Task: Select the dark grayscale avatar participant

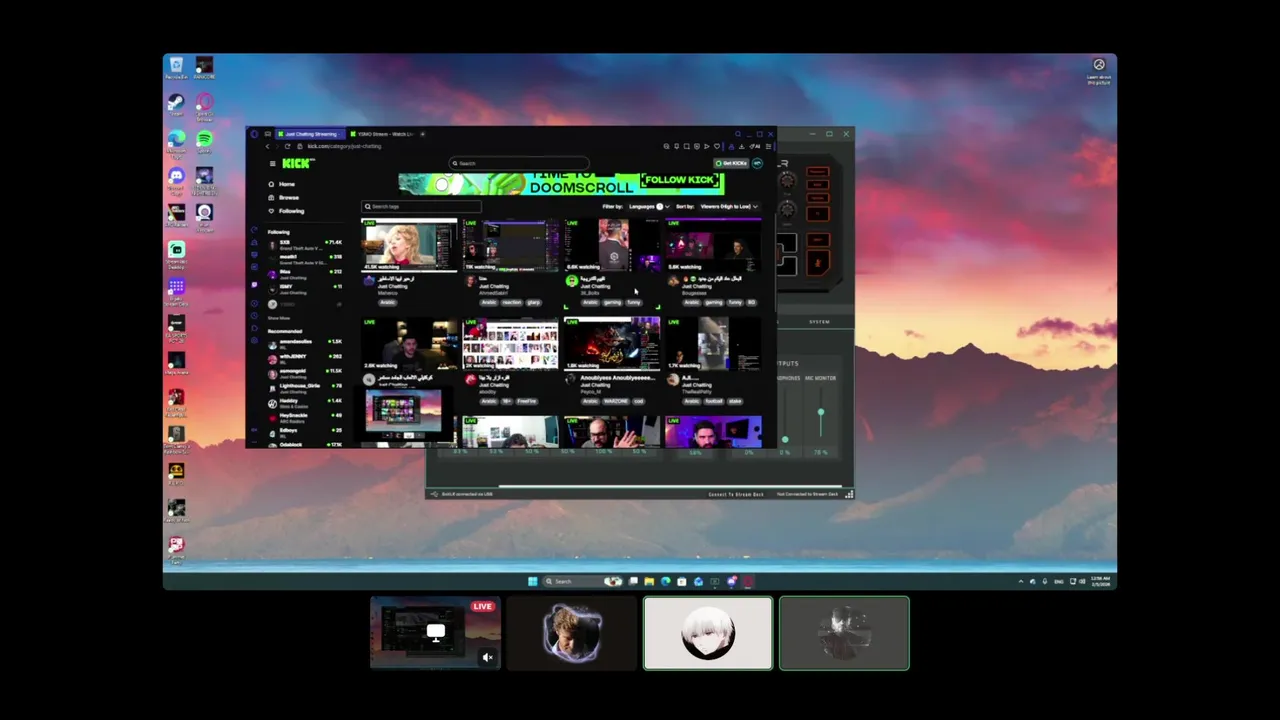Action: [844, 633]
